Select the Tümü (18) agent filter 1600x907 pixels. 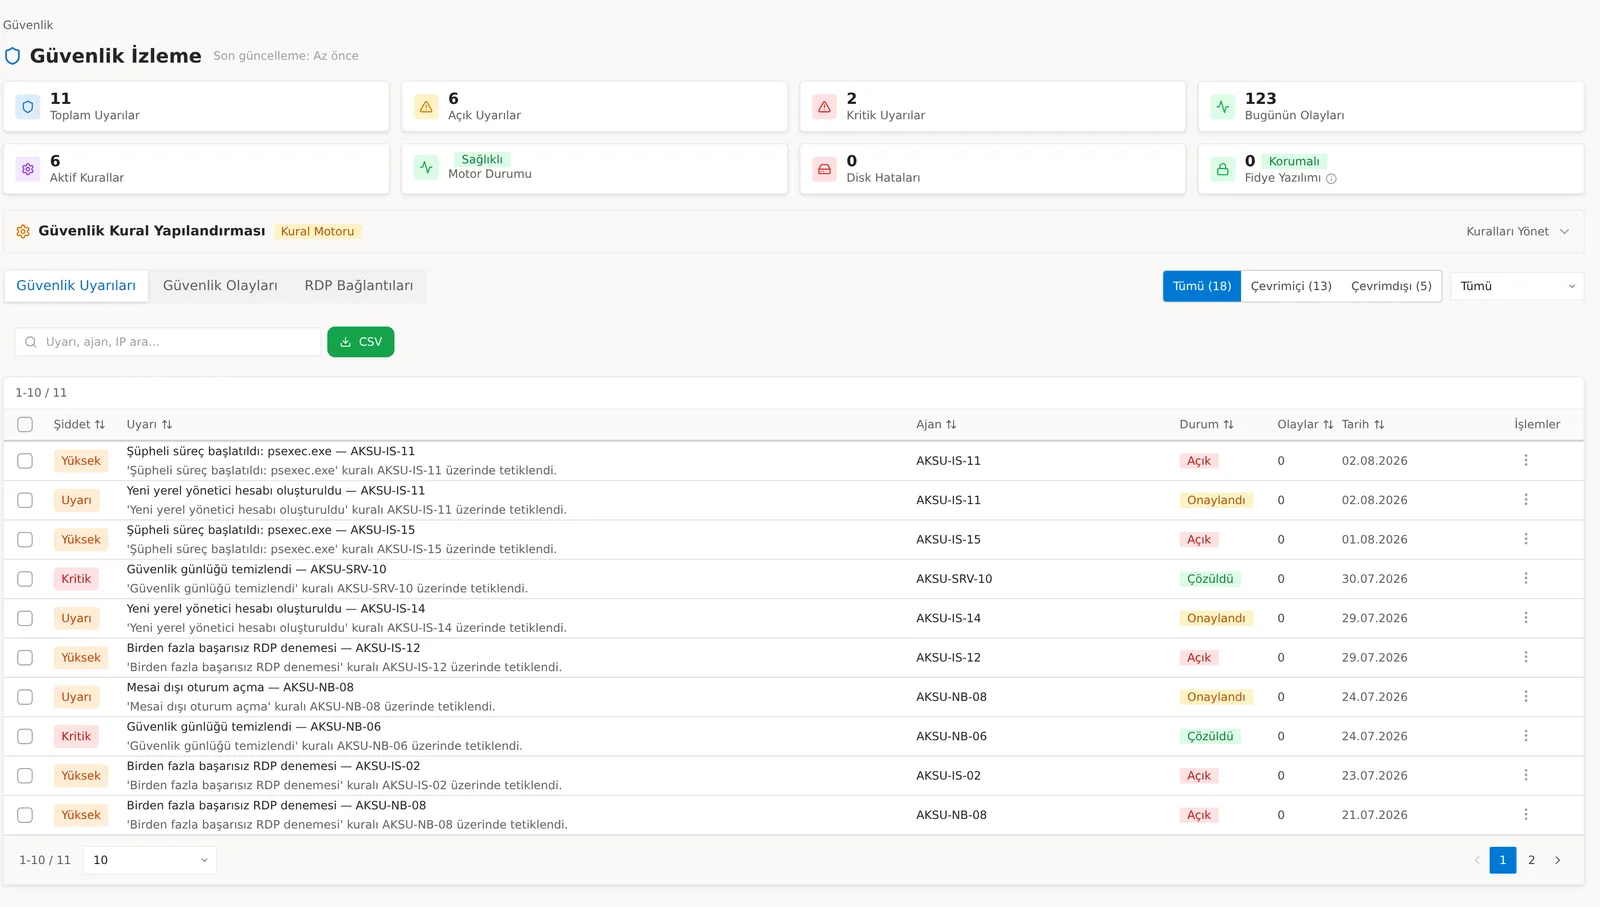[1202, 286]
